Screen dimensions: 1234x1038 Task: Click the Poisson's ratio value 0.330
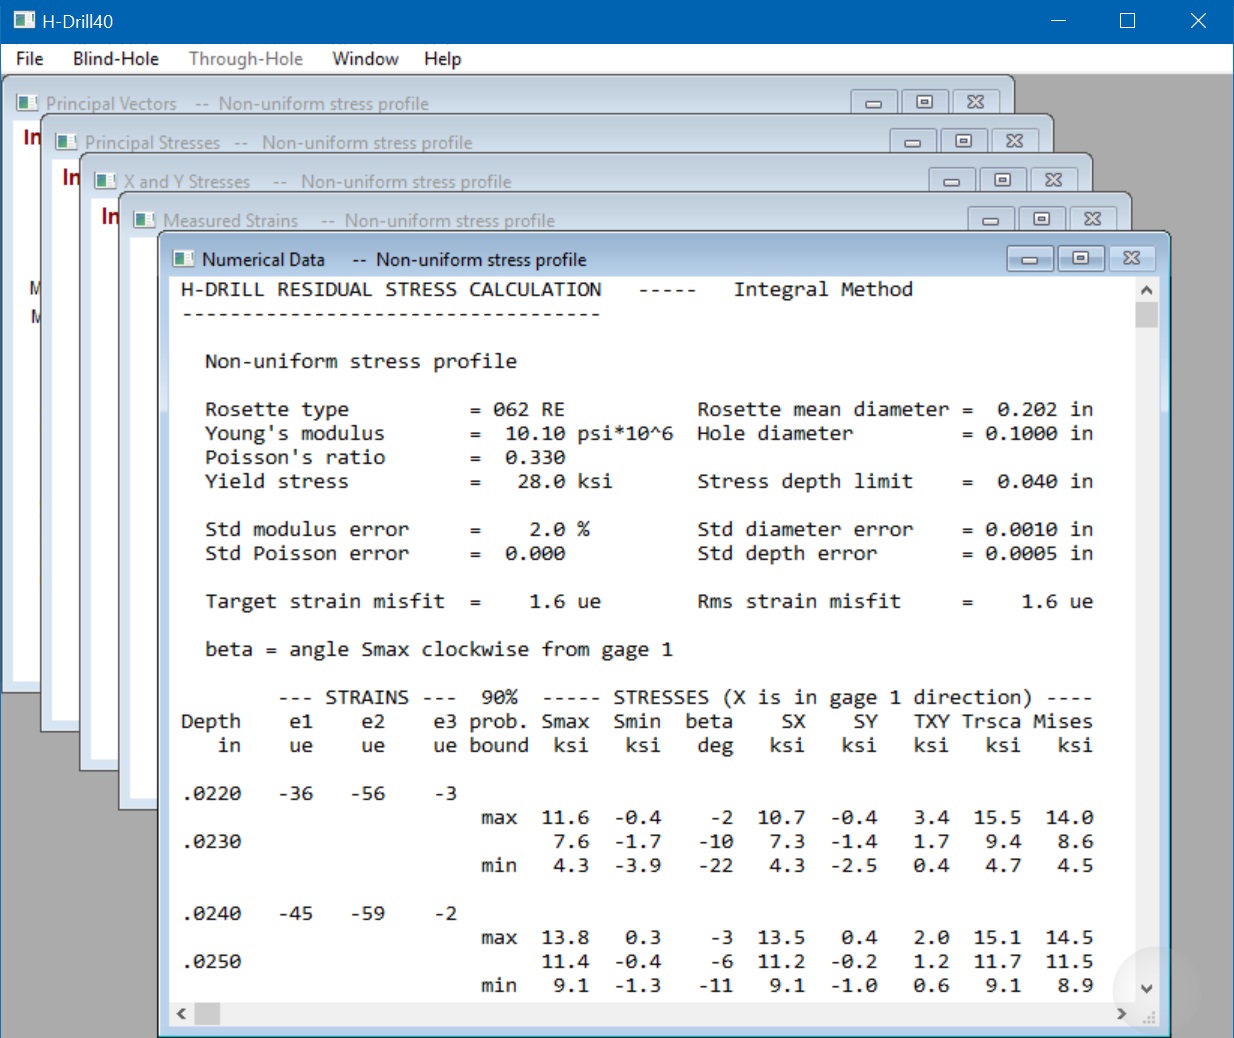[x=535, y=457]
